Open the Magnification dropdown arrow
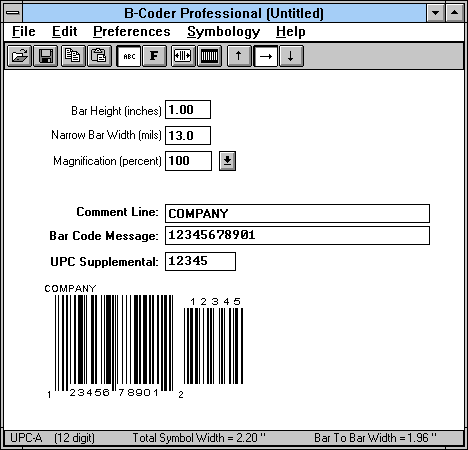Viewport: 468px width, 450px height. click(x=227, y=161)
